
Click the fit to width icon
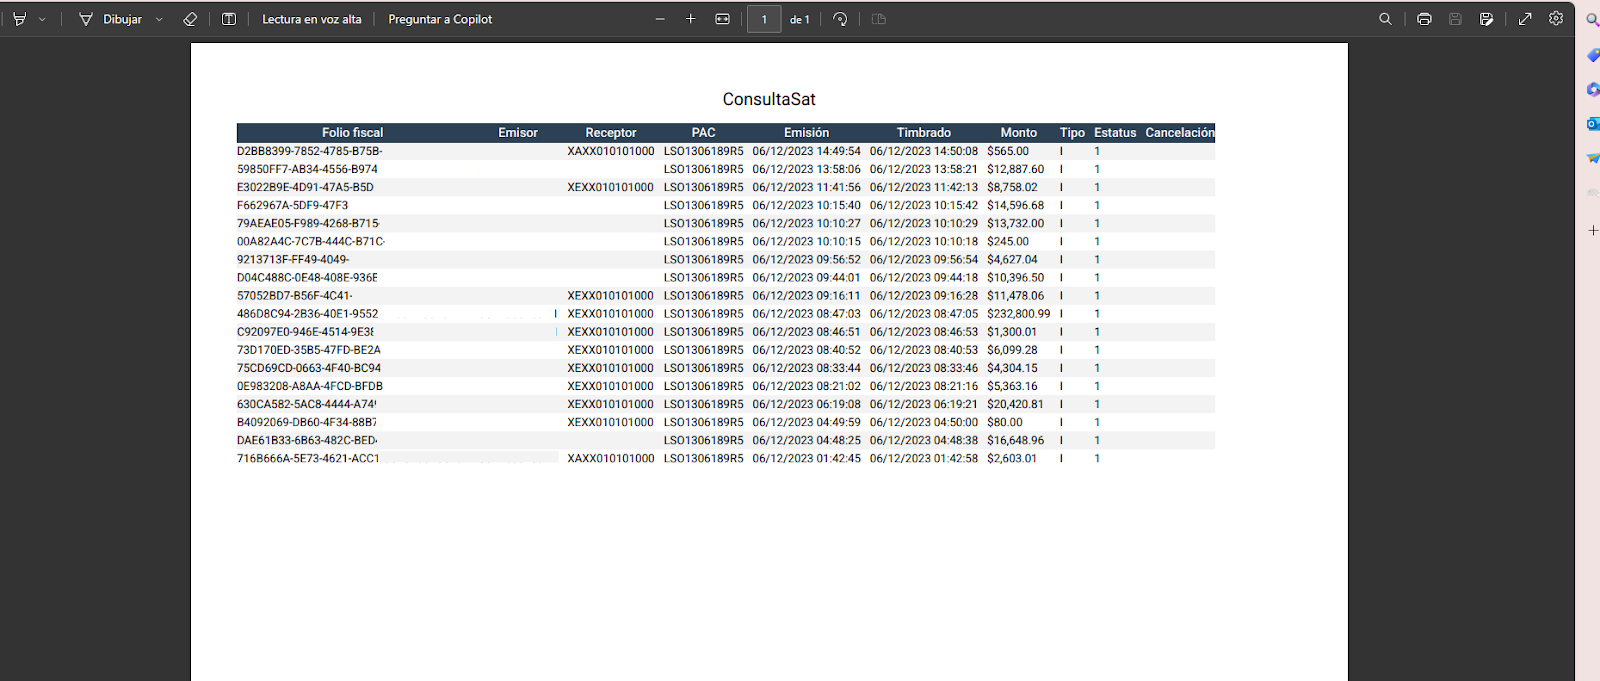click(723, 19)
